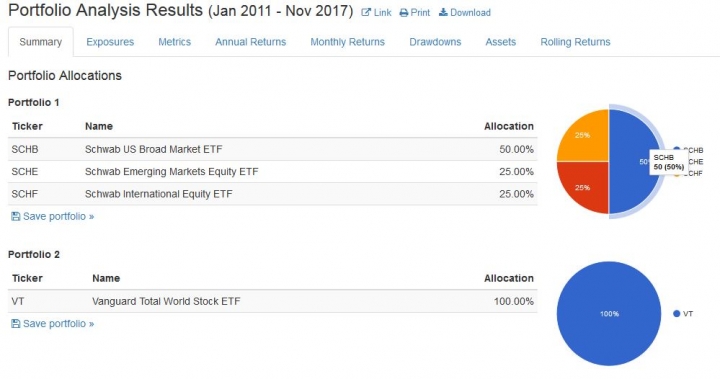720x379 pixels.
Task: Click the Link share icon
Action: (366, 13)
